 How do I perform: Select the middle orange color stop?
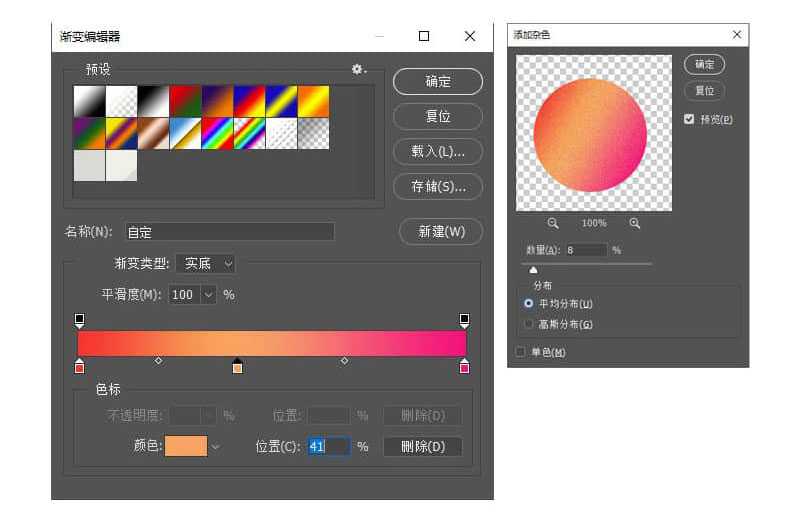coord(237,367)
